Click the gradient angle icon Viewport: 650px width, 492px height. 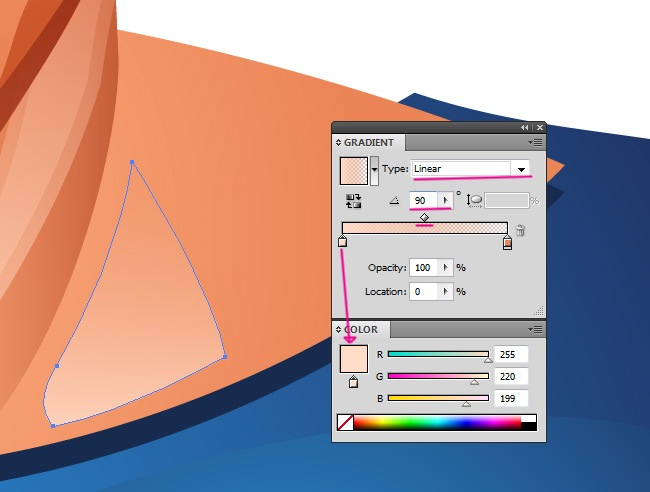pyautogui.click(x=394, y=201)
